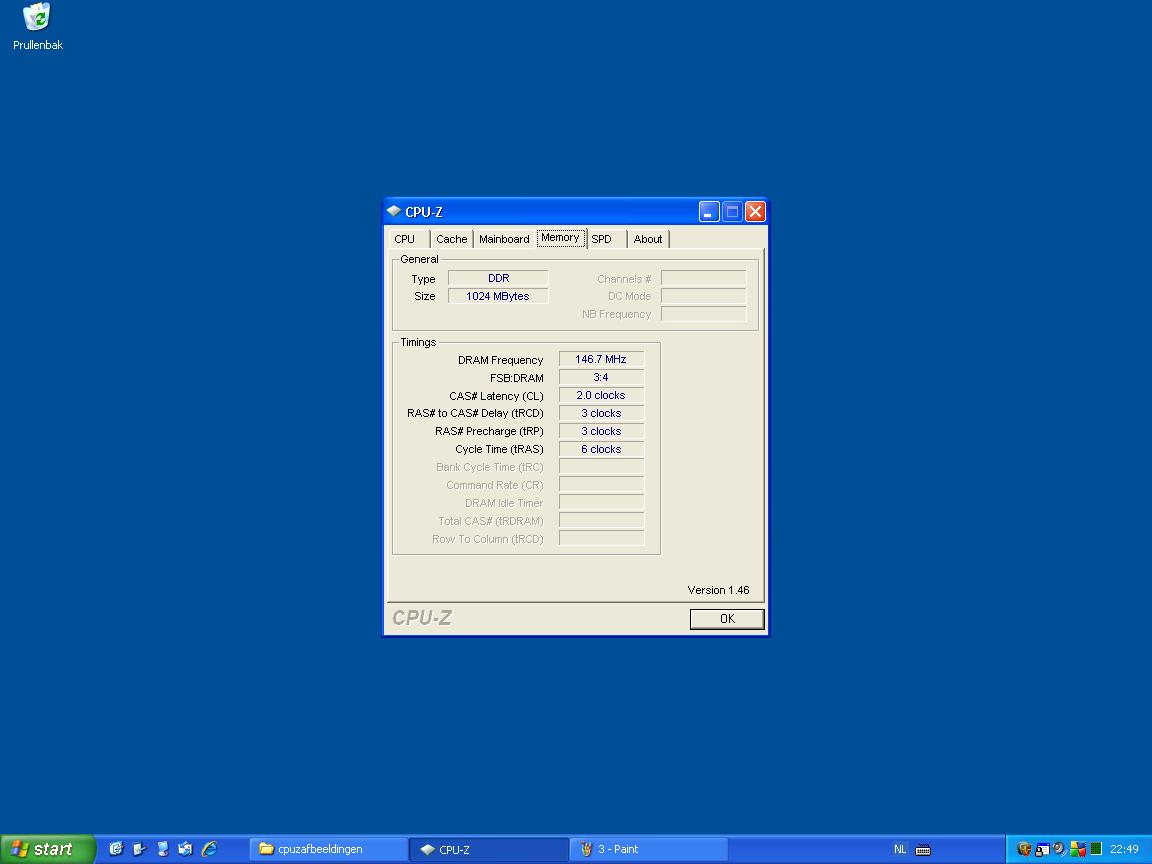1152x864 pixels.
Task: Click the first Quick Launch icon
Action: pos(116,849)
